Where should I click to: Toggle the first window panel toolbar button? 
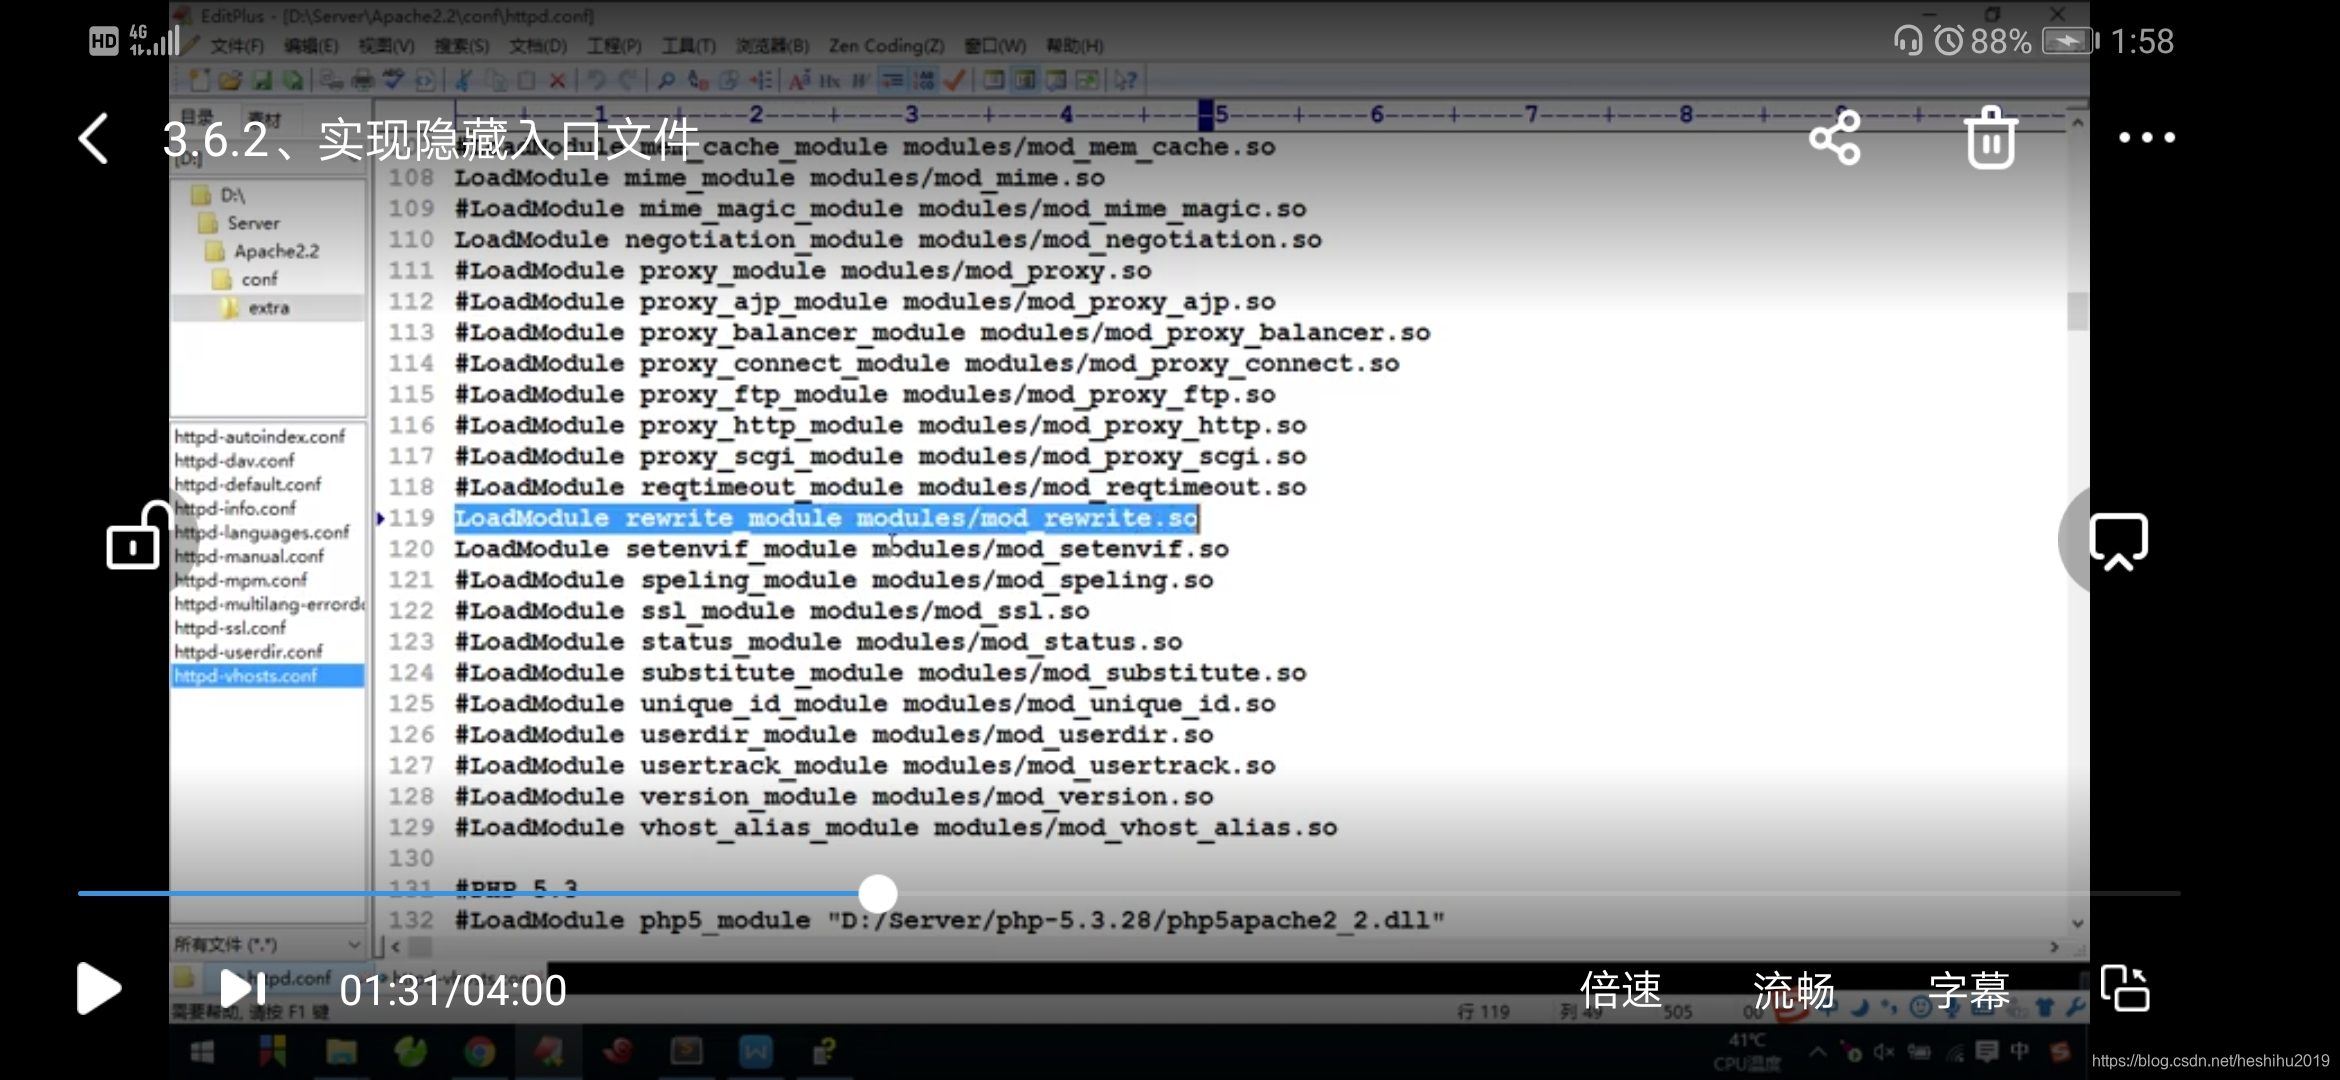click(994, 80)
